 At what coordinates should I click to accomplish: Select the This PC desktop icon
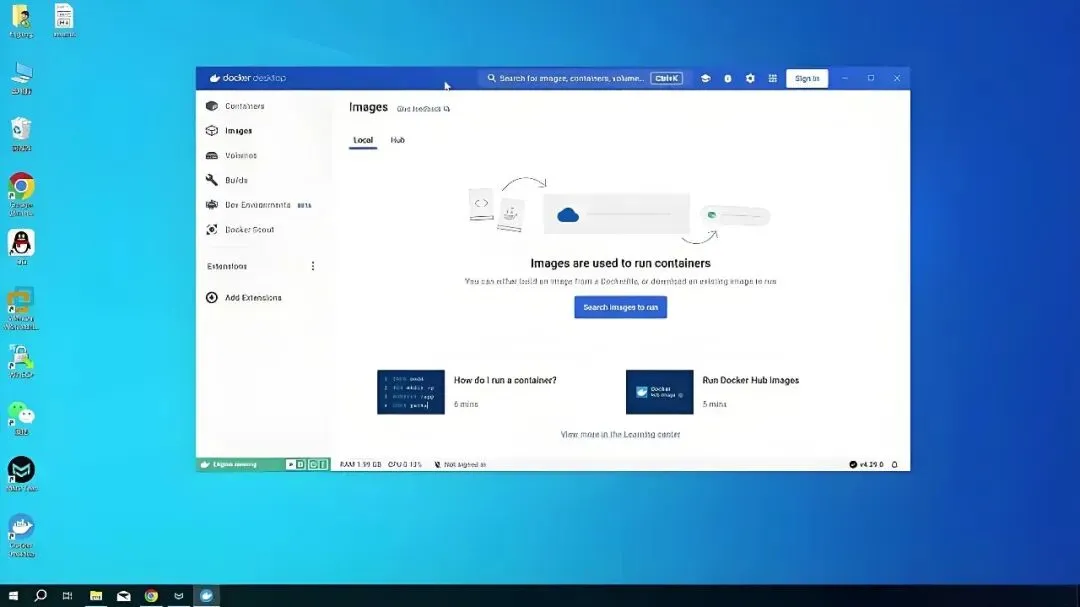pos(21,77)
